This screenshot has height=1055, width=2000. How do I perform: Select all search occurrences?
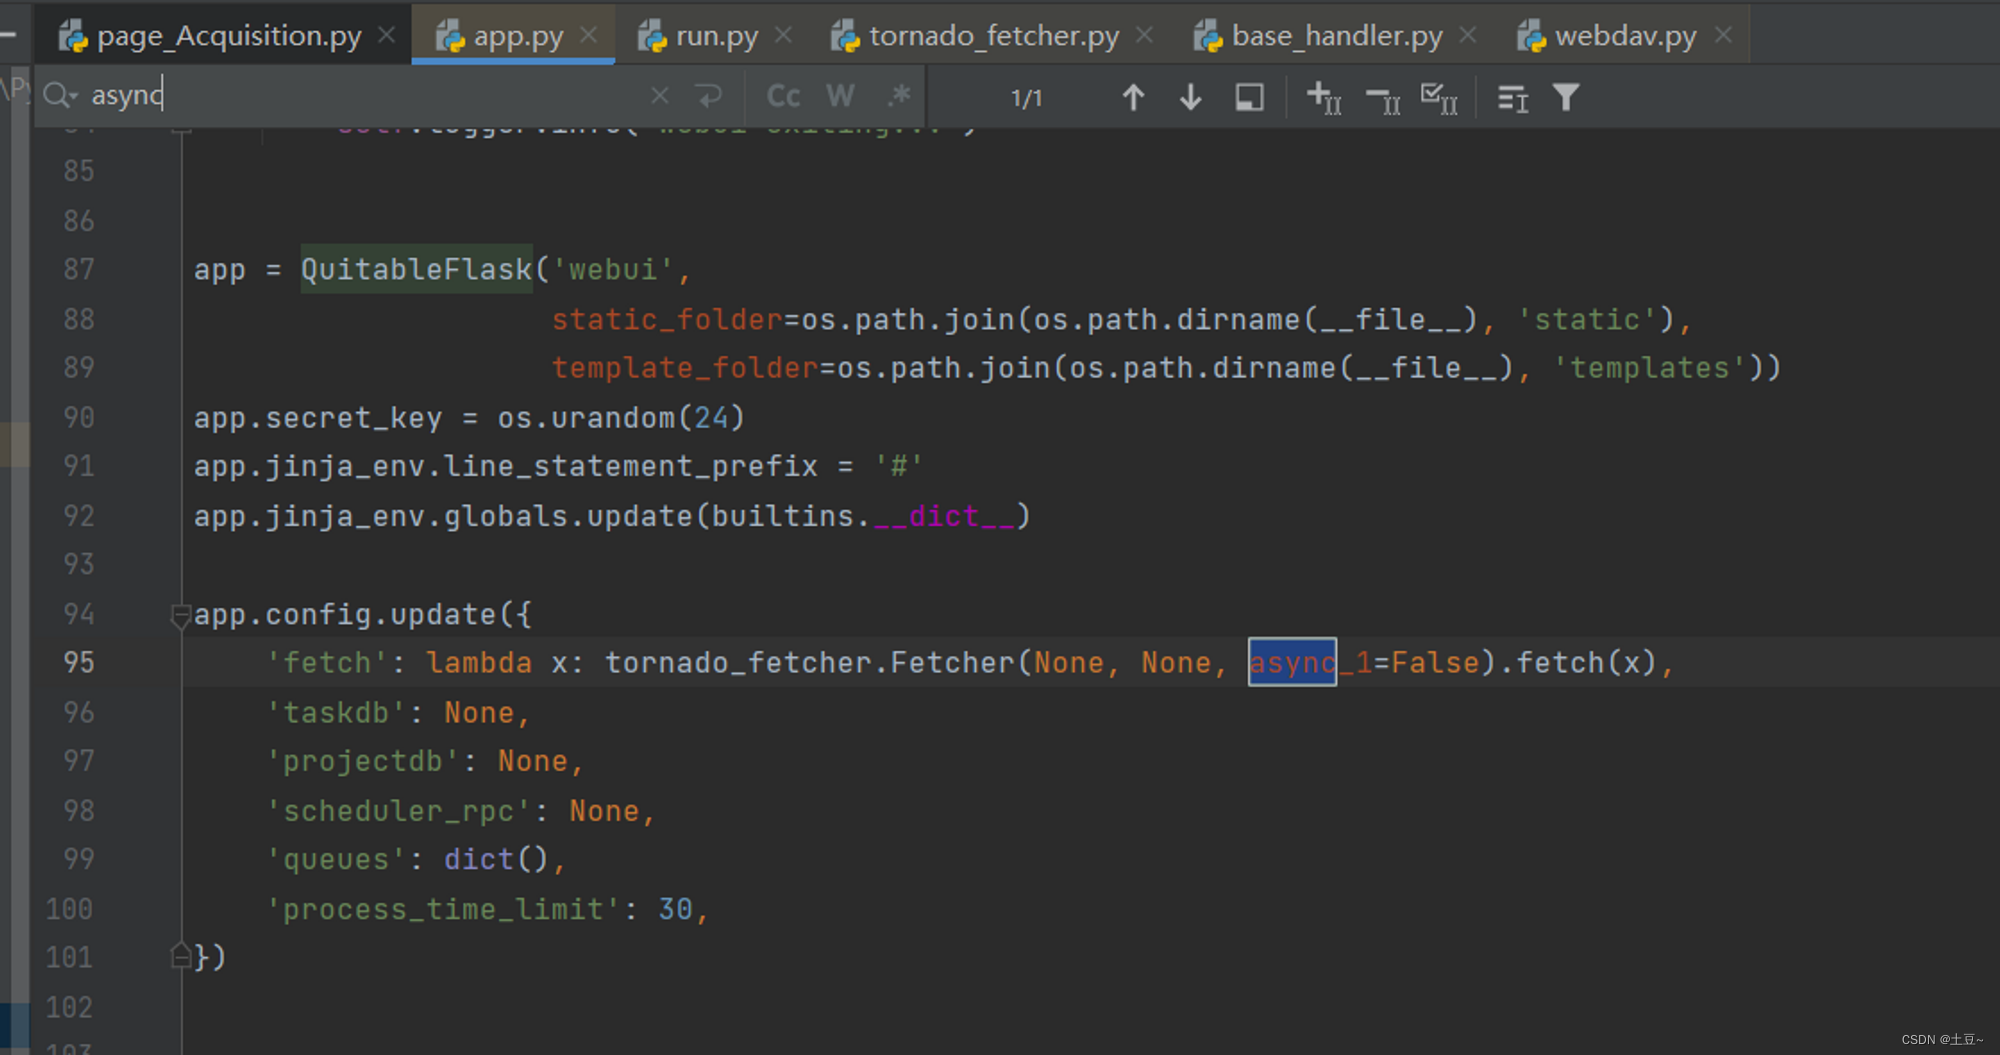1439,98
